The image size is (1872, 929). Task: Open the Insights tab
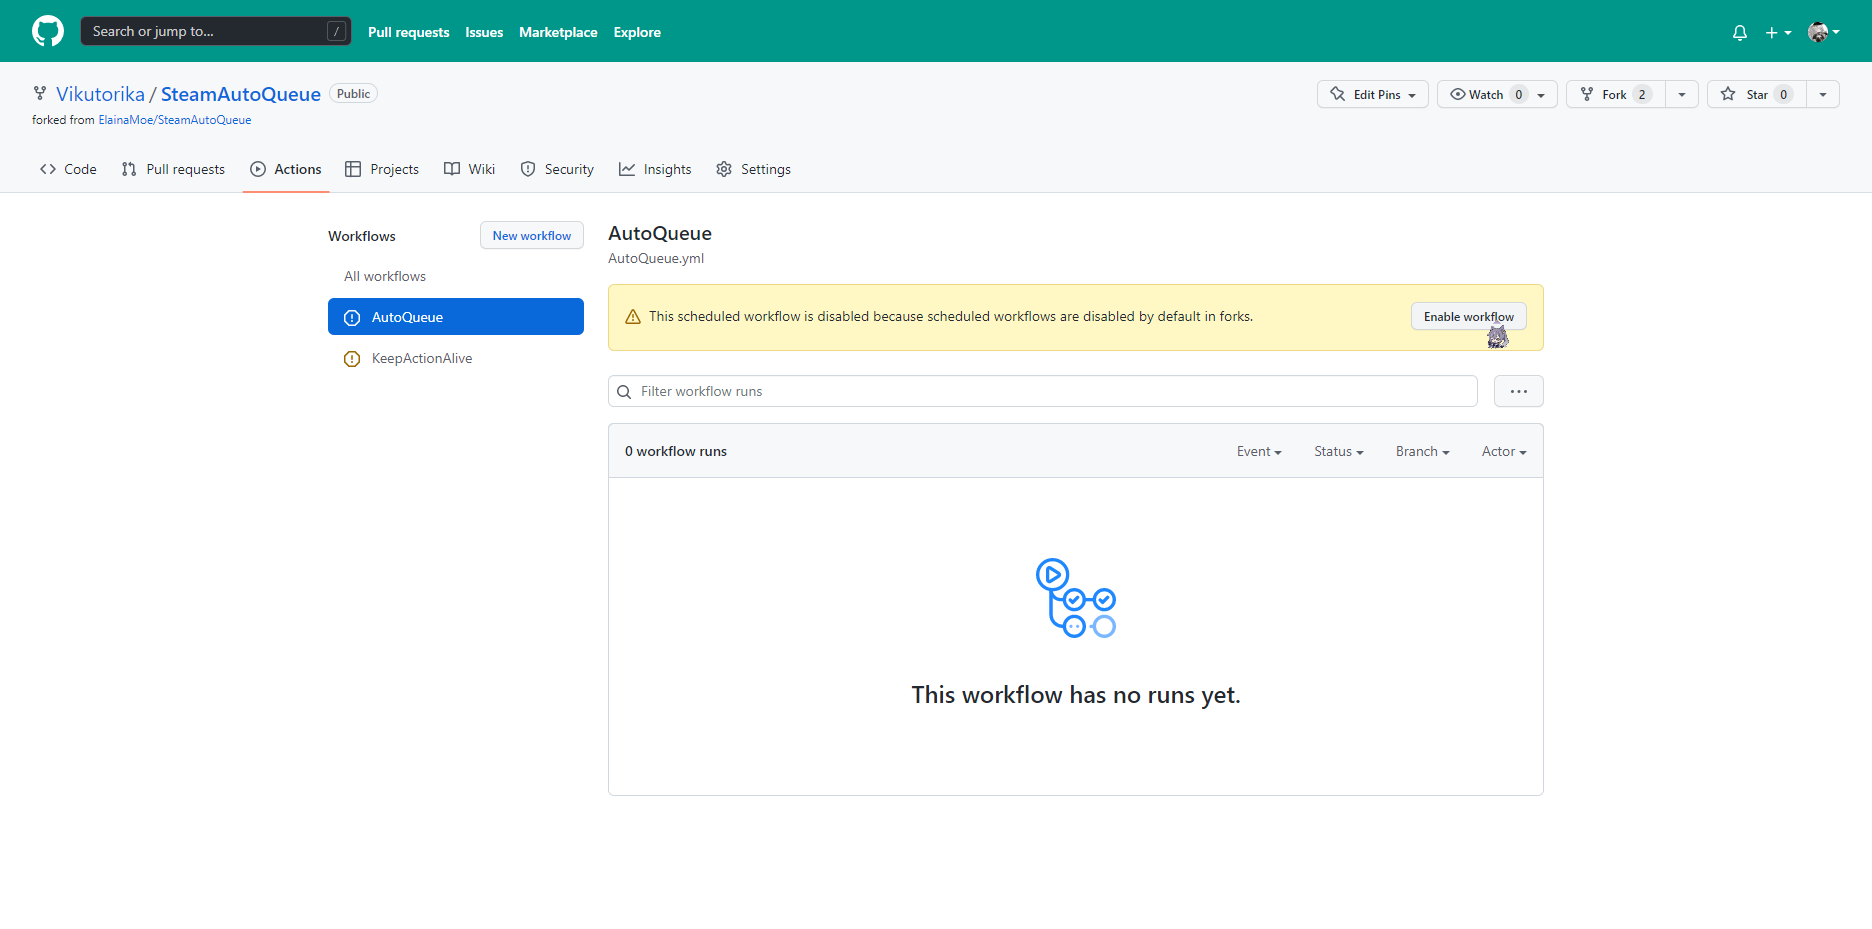tap(655, 169)
